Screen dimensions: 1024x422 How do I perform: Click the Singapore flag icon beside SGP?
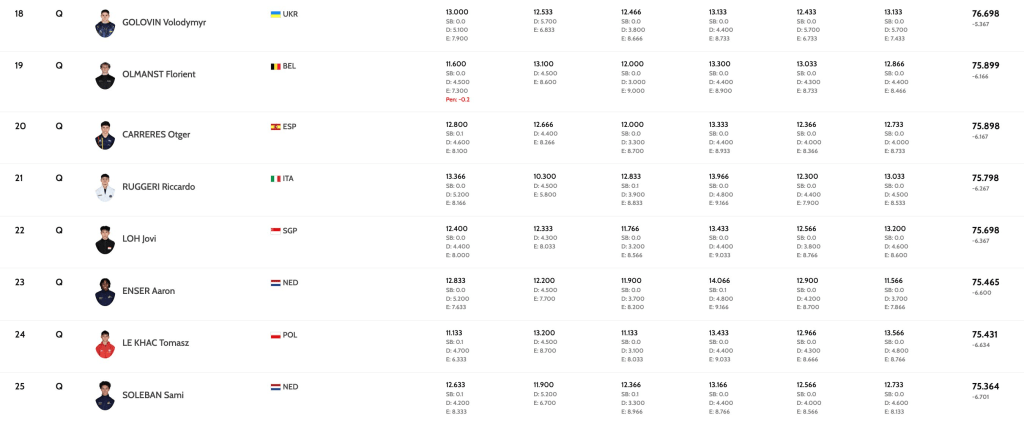coord(275,231)
